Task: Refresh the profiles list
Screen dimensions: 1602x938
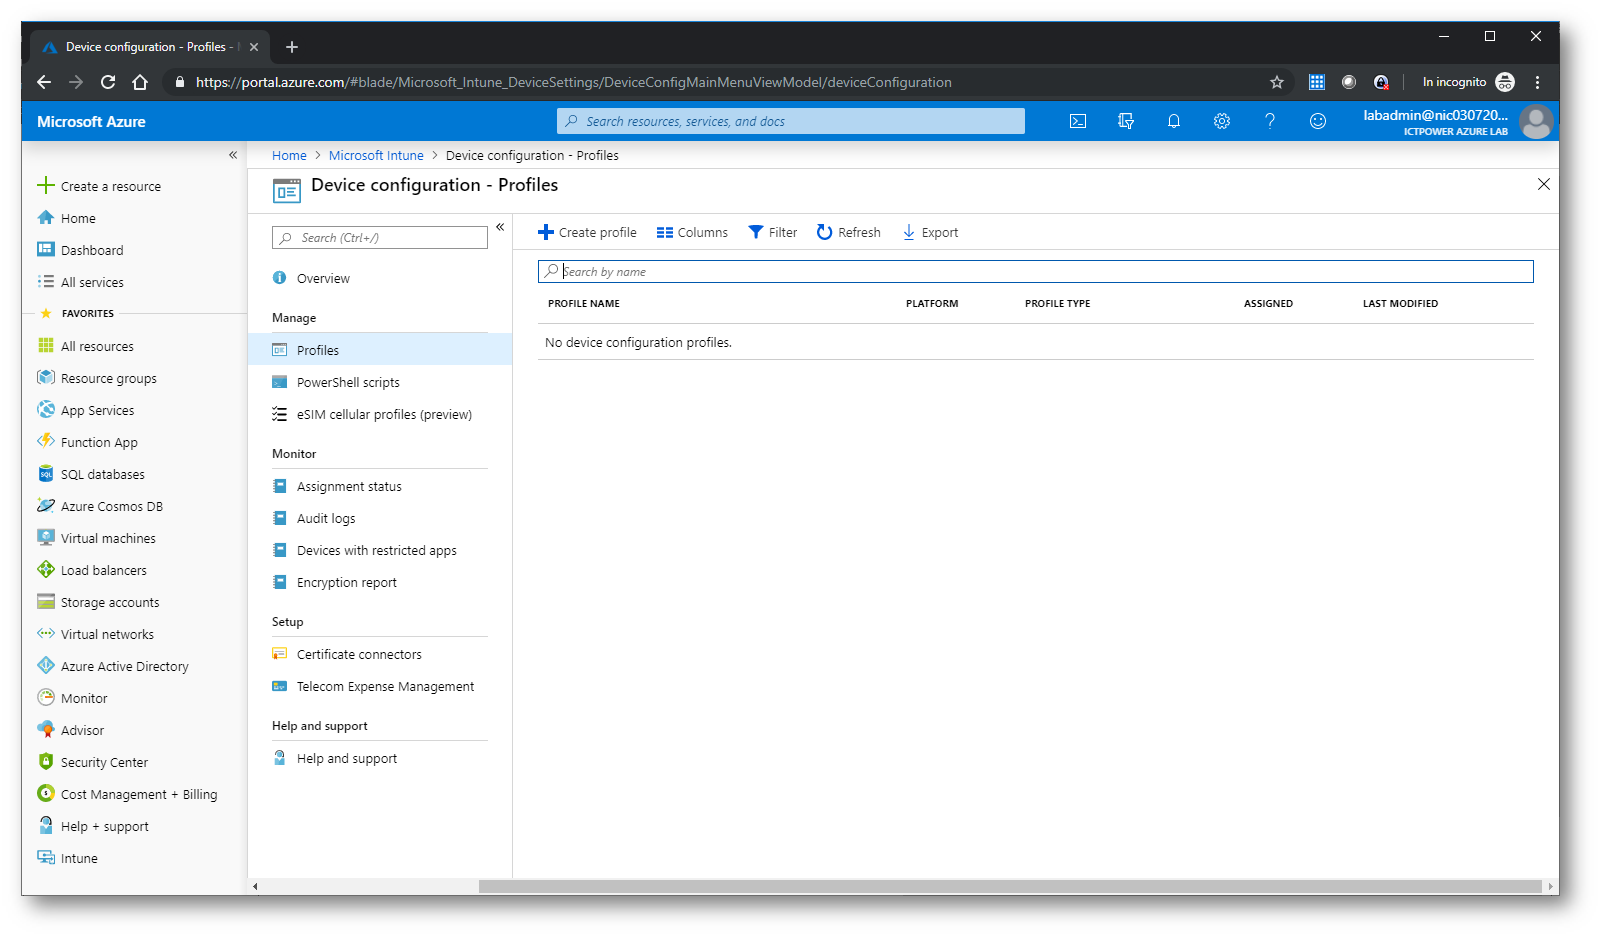Action: (848, 232)
